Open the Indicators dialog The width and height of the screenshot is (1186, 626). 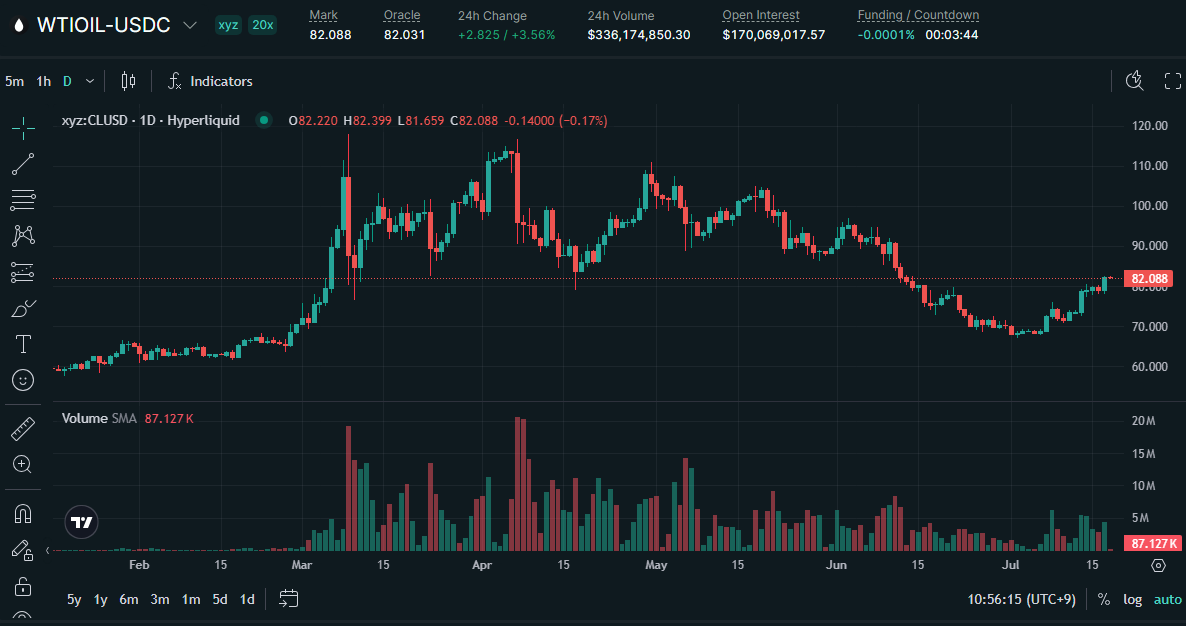tap(210, 81)
